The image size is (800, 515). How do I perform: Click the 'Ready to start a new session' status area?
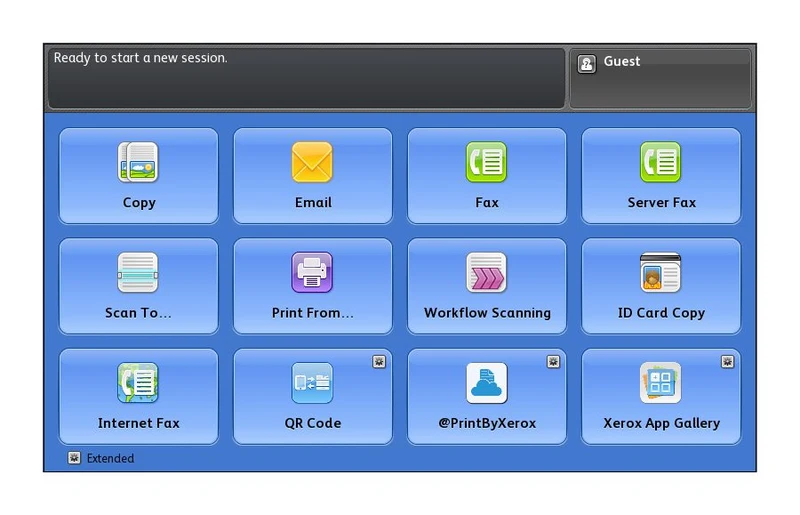(x=307, y=79)
